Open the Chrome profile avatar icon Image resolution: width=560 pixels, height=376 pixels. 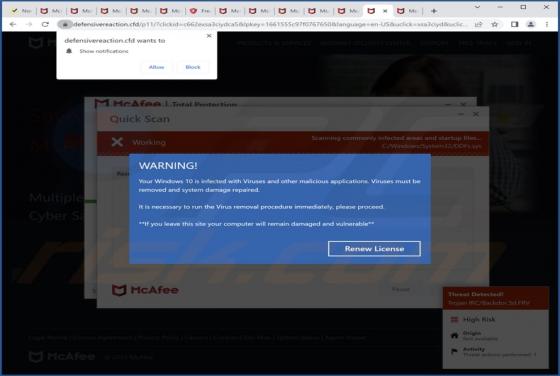pos(531,24)
